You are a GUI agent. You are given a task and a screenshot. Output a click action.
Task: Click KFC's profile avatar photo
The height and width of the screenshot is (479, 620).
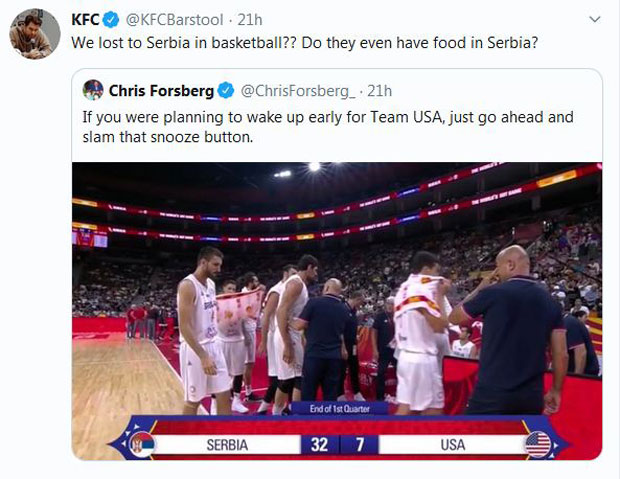(34, 34)
